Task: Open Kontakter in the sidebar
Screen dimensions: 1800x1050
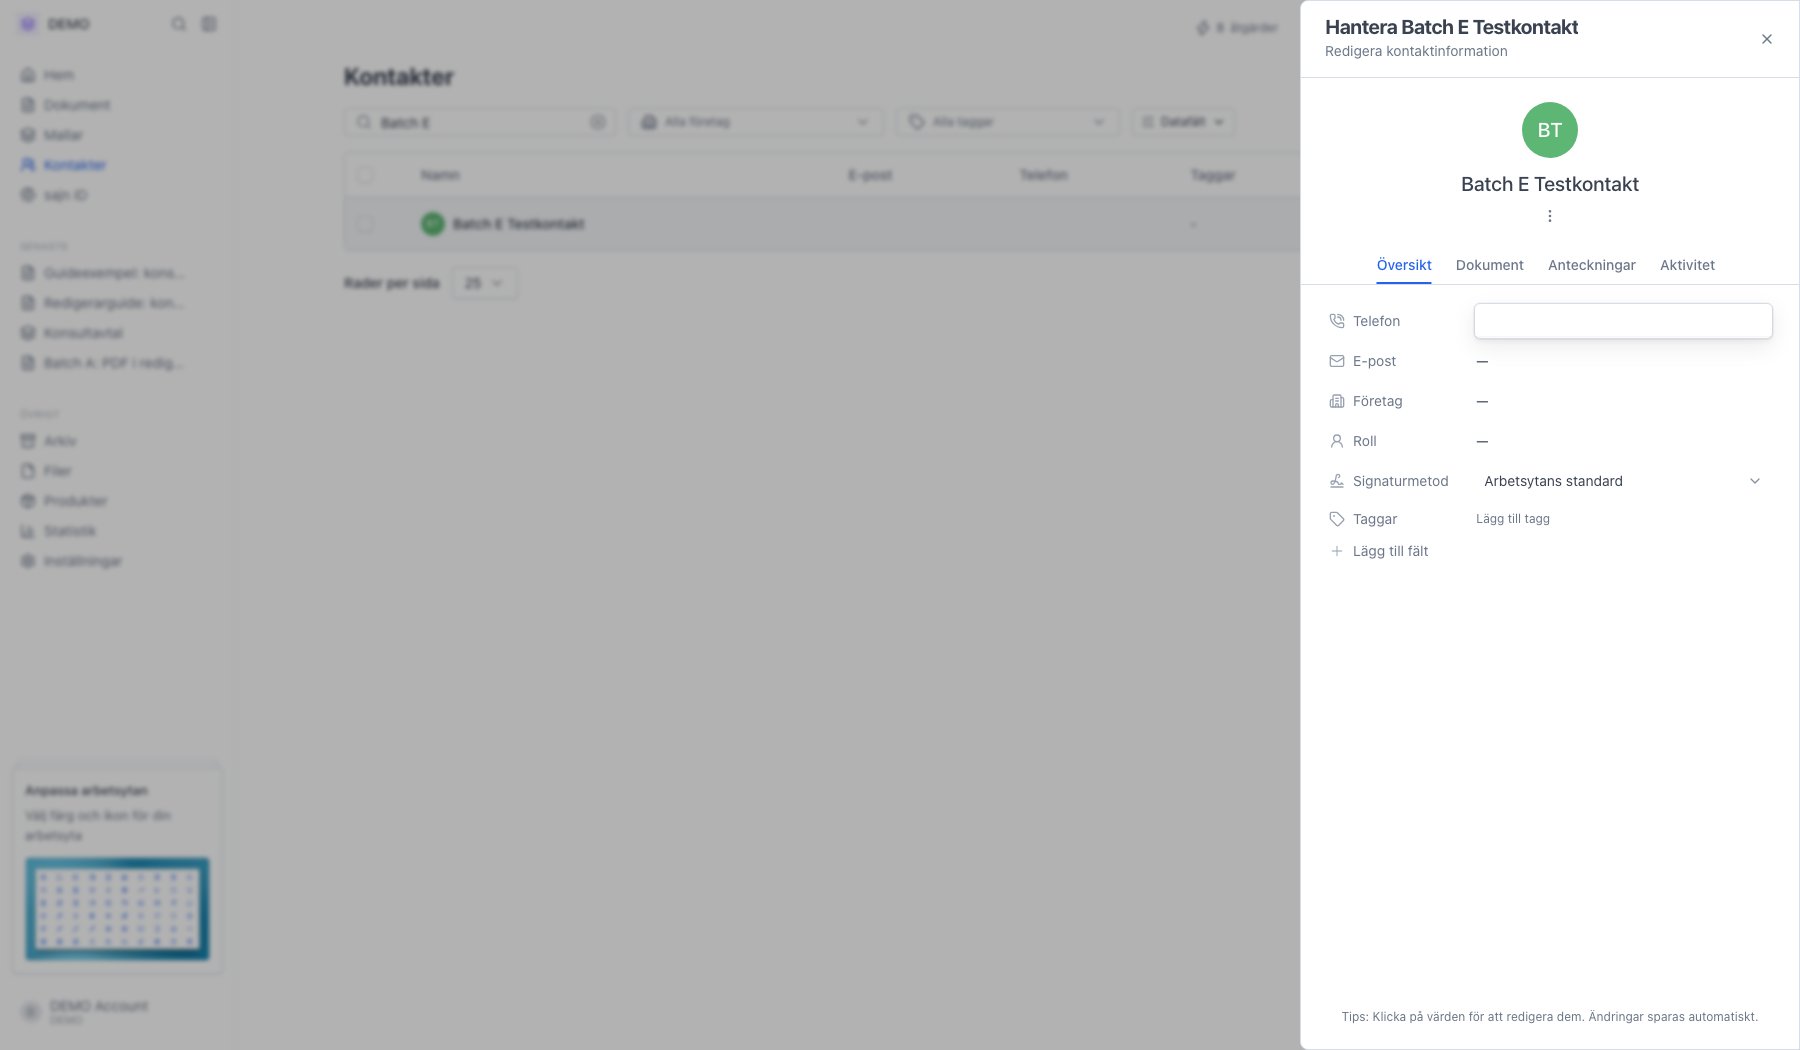Action: [x=74, y=165]
